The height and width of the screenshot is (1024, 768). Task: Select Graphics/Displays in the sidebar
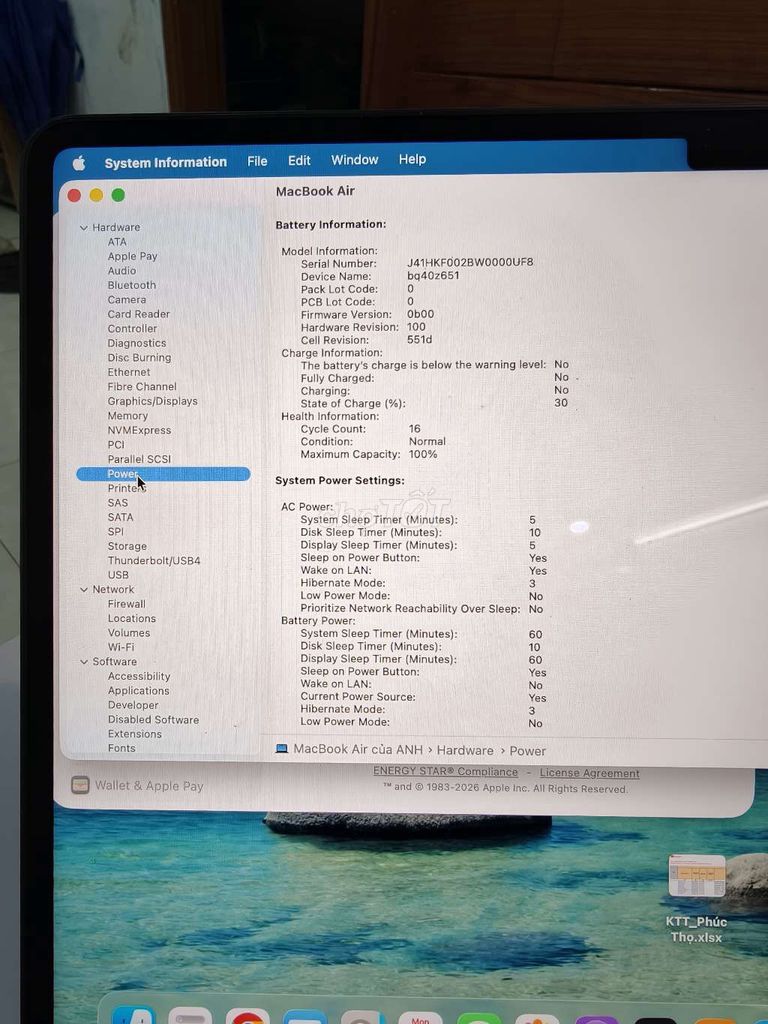click(152, 401)
